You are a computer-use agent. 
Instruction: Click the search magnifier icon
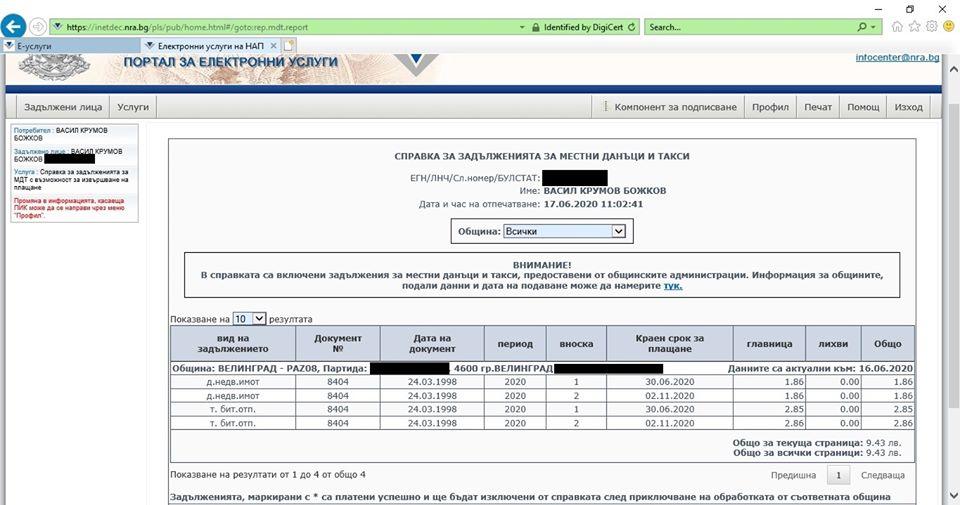point(862,27)
